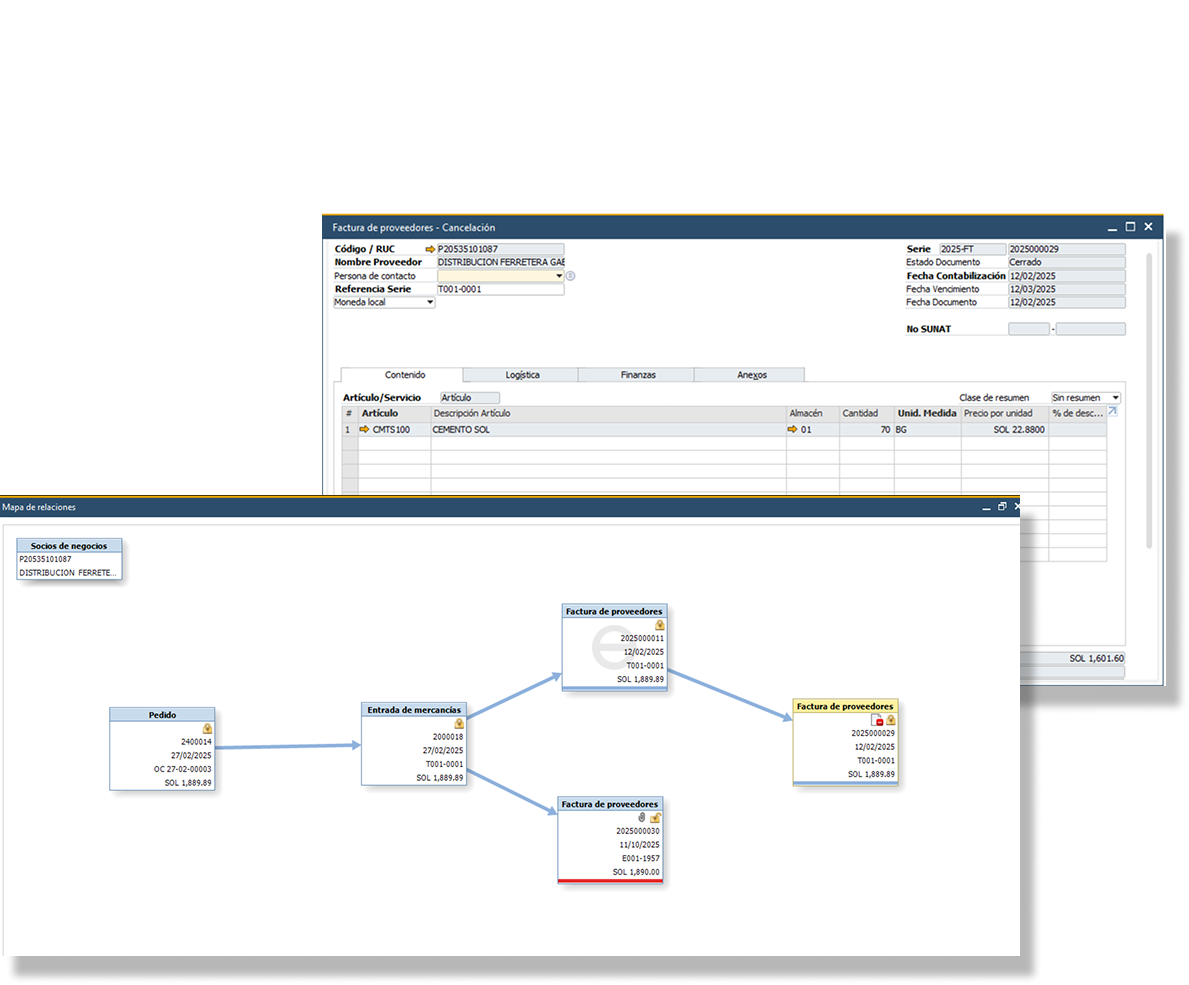
Task: Click the Referencia Serie input field
Action: point(500,289)
